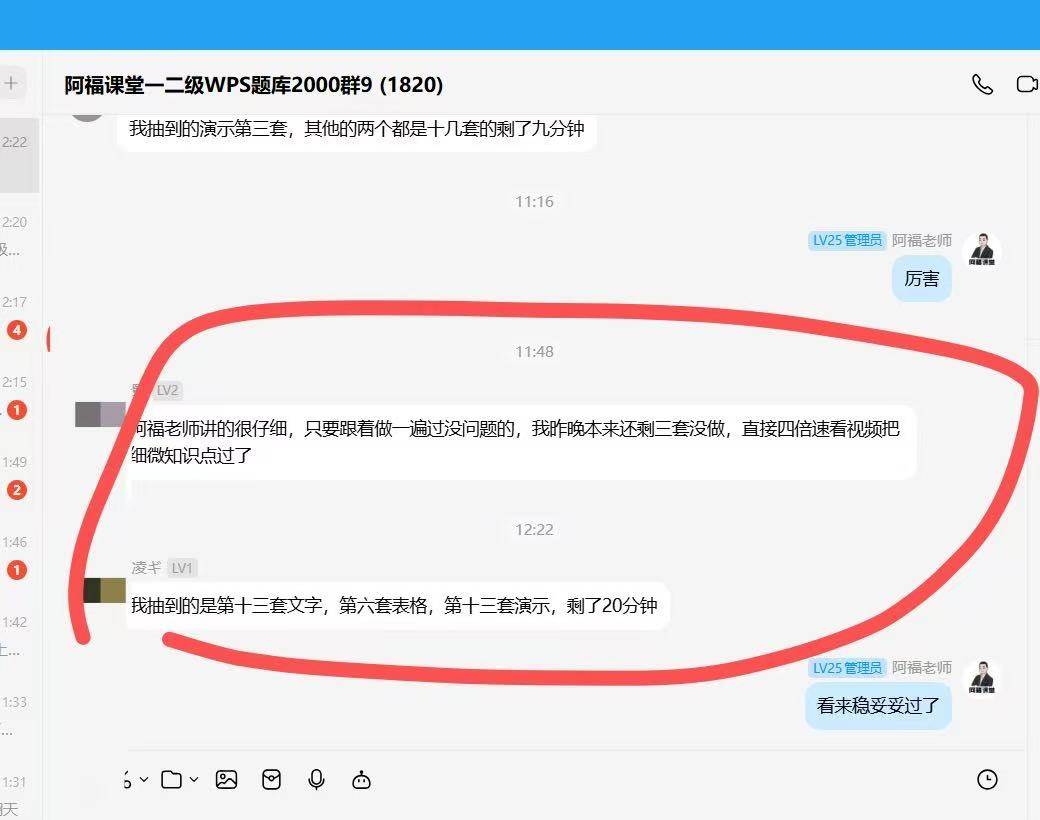
Task: Click the 12:22 timestamp
Action: pos(534,529)
